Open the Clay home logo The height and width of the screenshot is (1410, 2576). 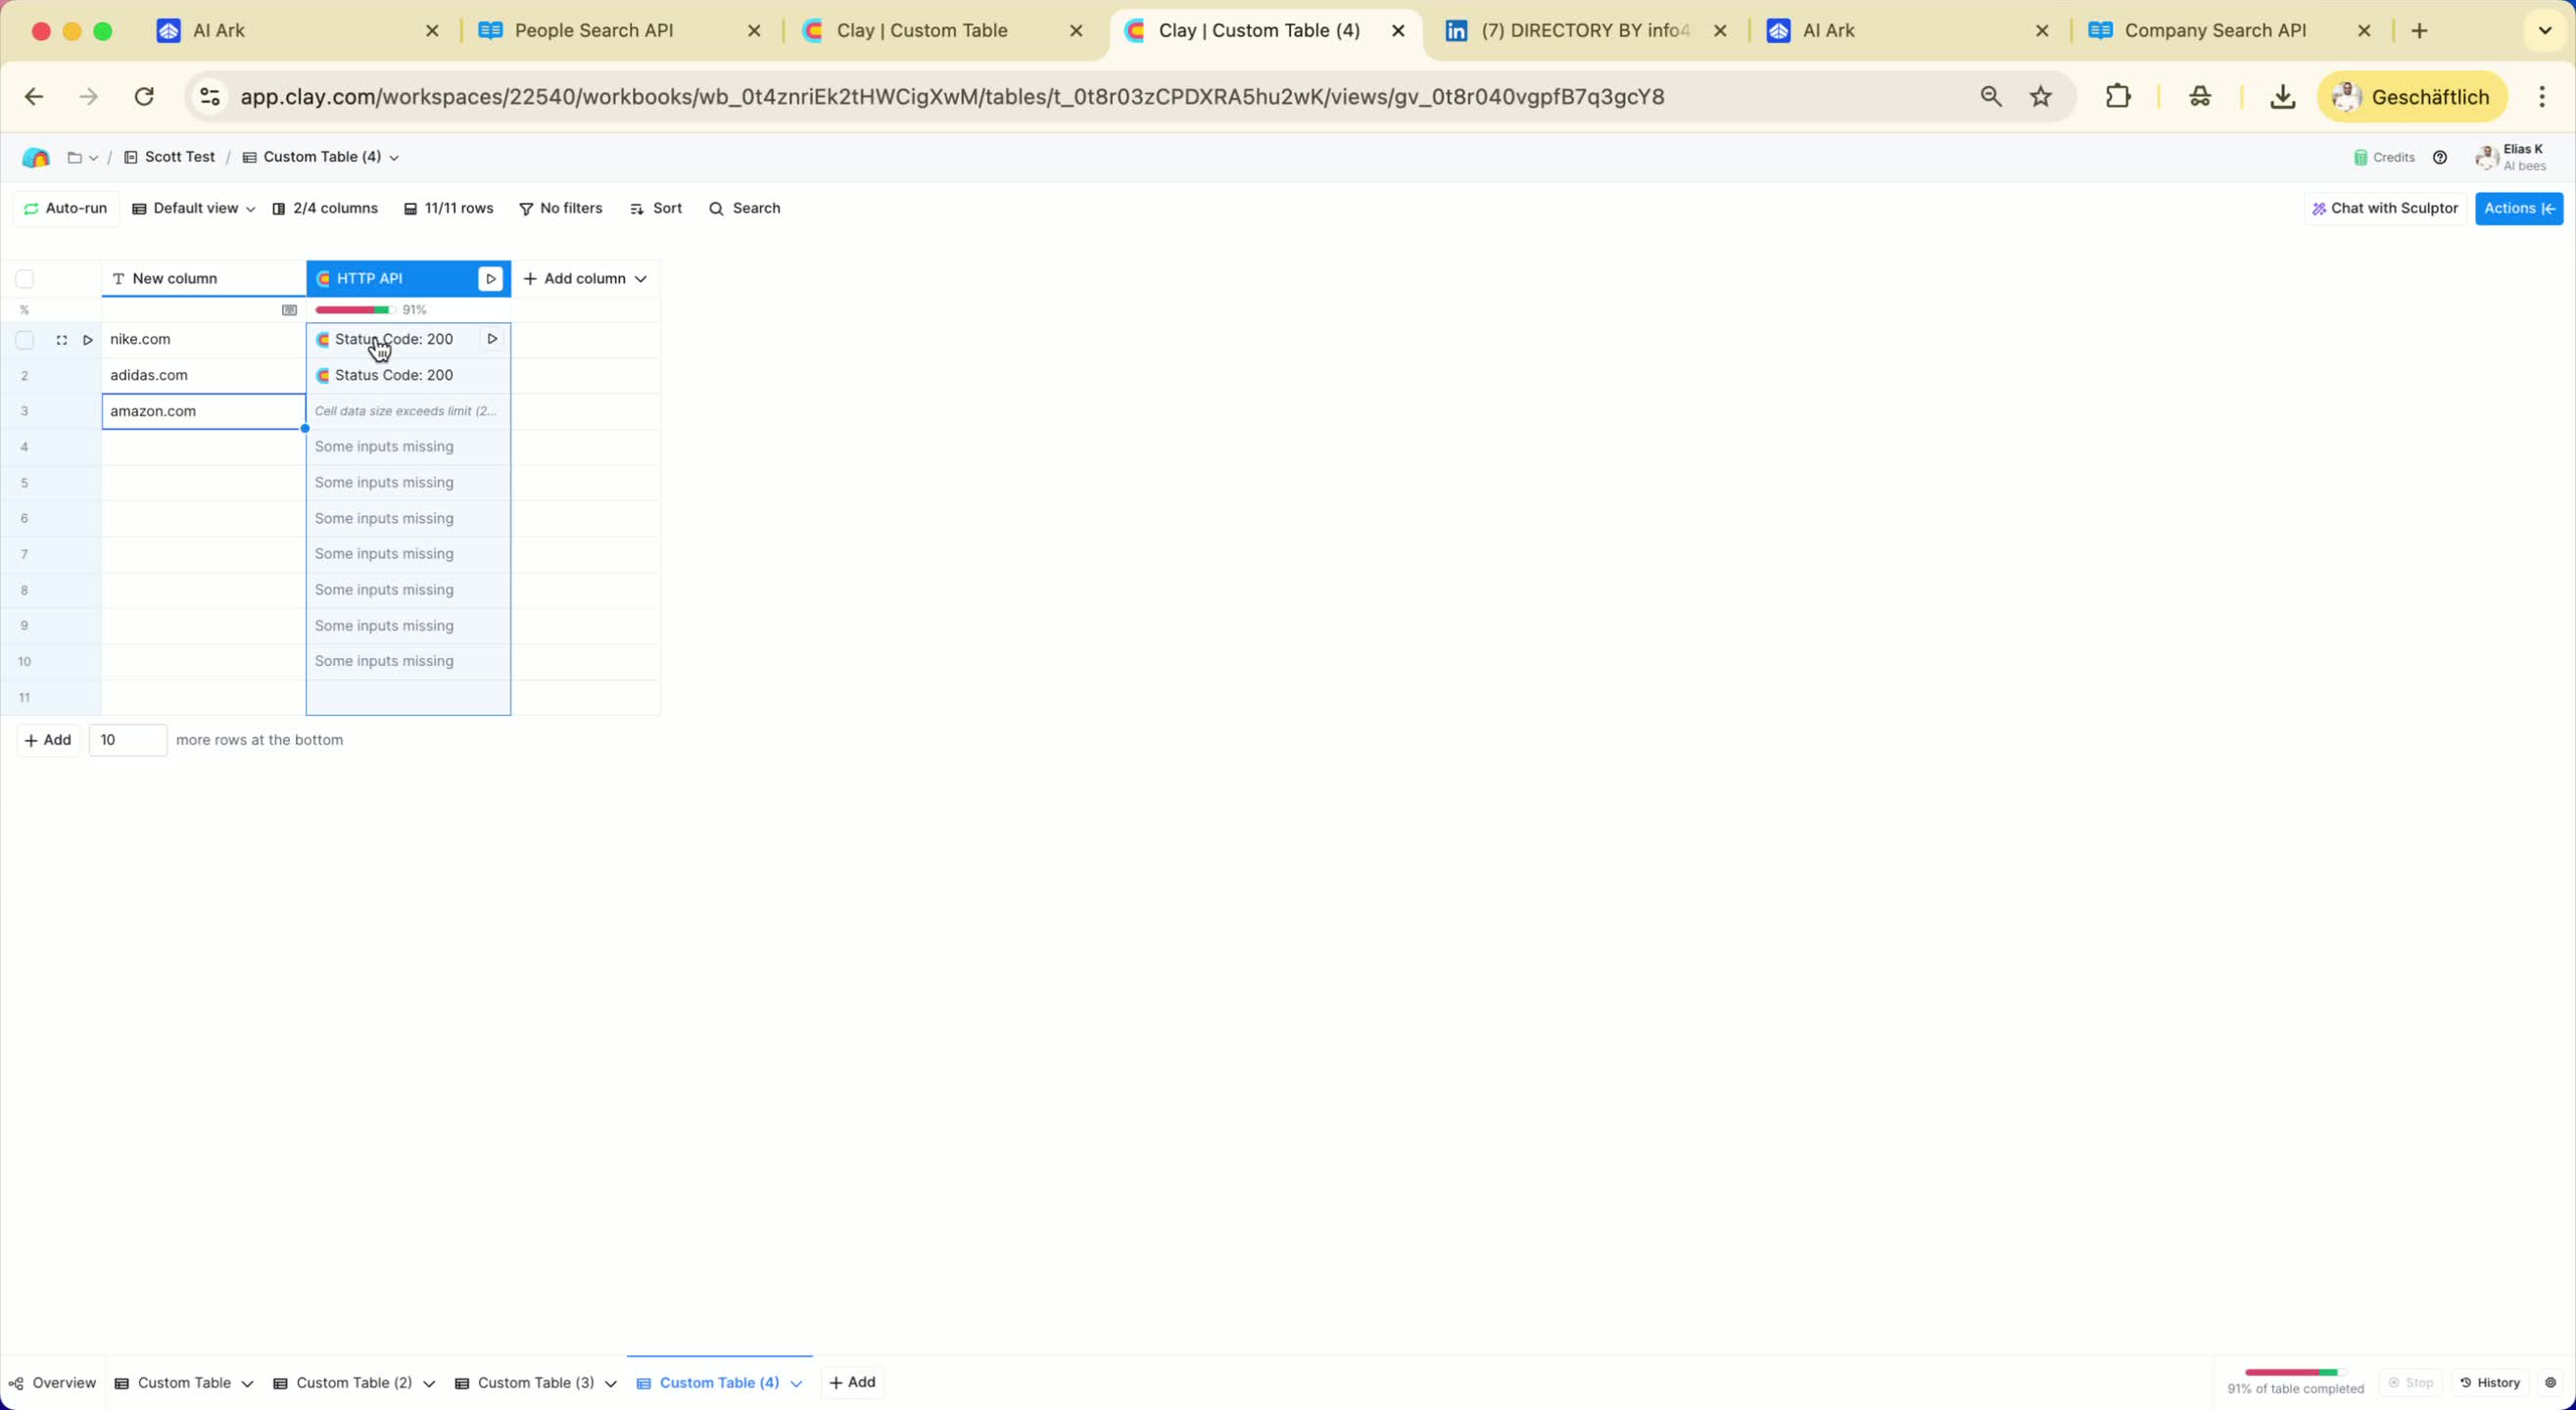(x=36, y=157)
